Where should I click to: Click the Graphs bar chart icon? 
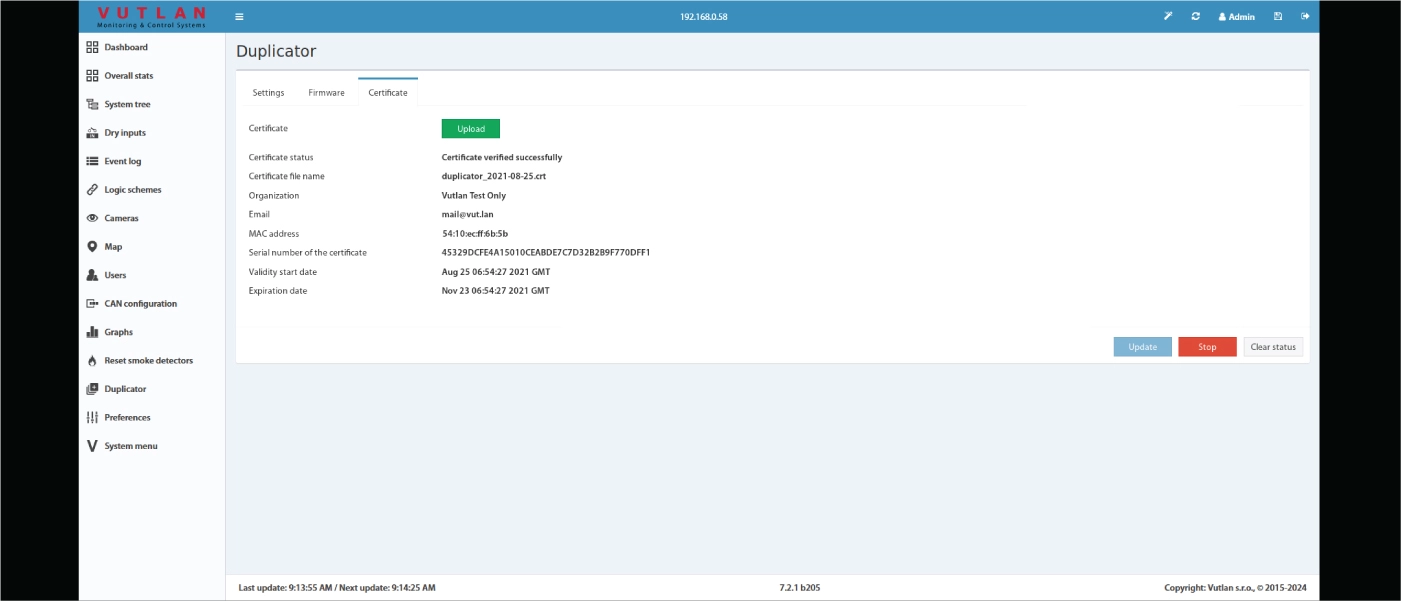click(x=92, y=332)
